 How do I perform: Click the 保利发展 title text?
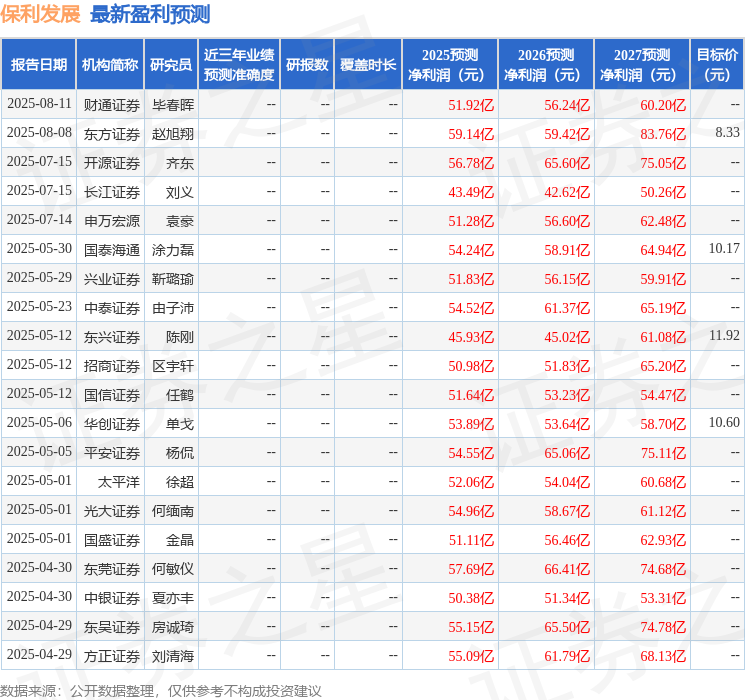40,14
